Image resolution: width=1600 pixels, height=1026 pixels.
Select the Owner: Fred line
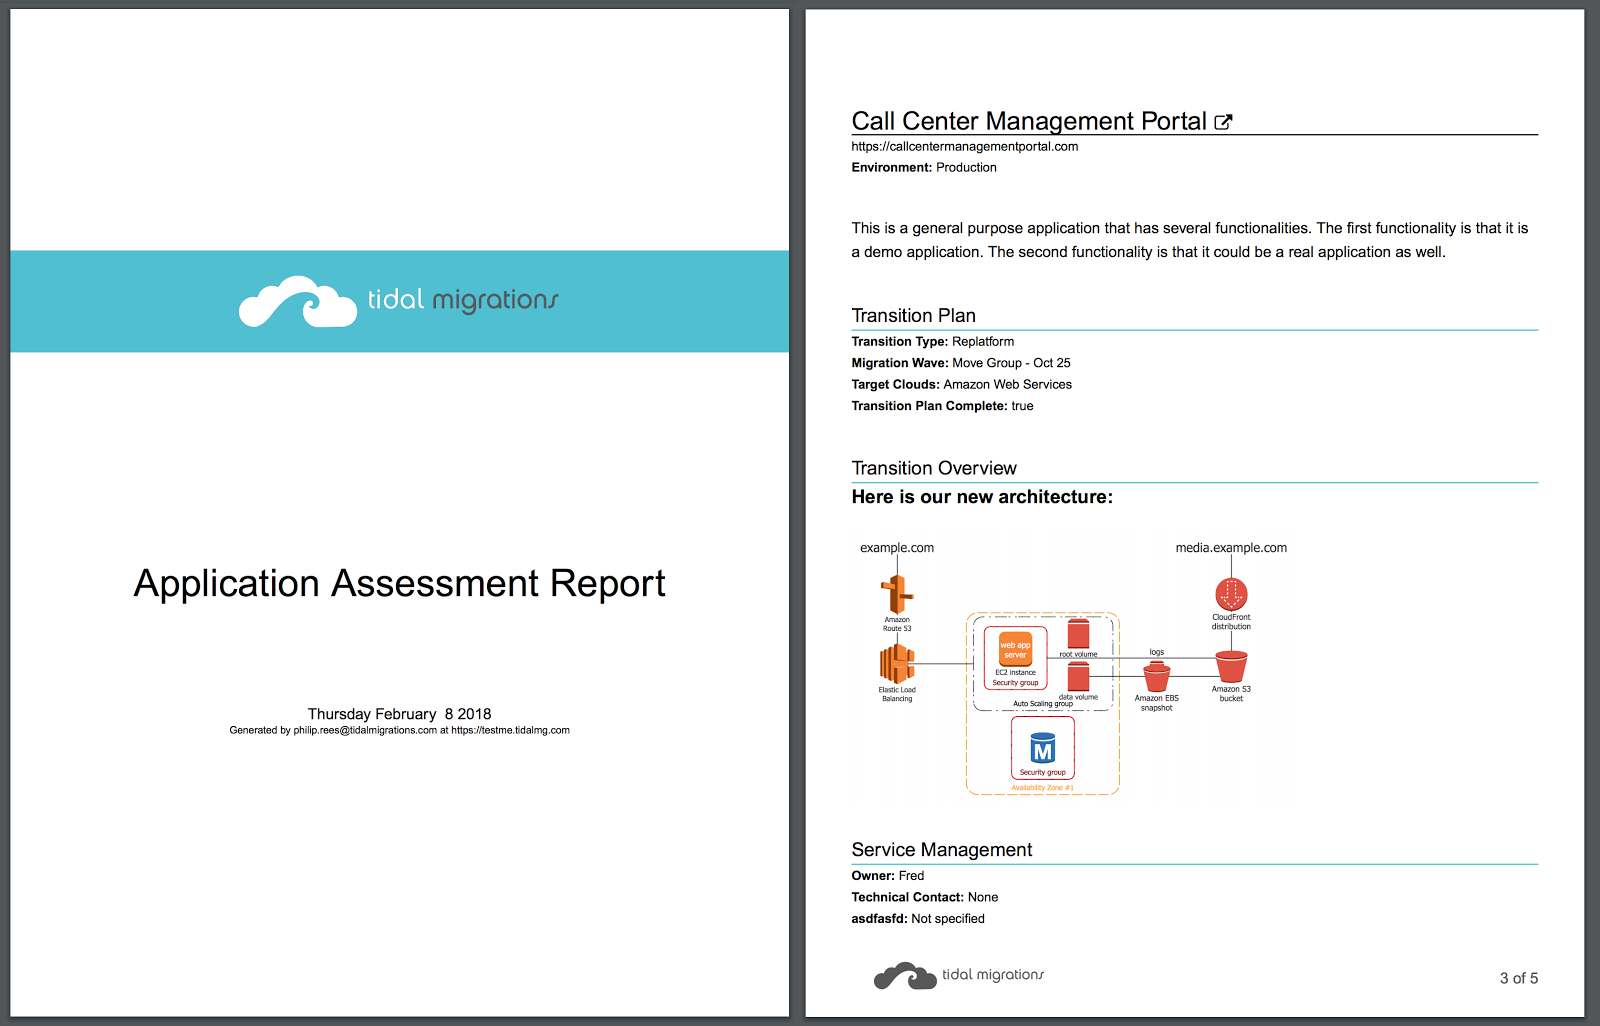(888, 876)
